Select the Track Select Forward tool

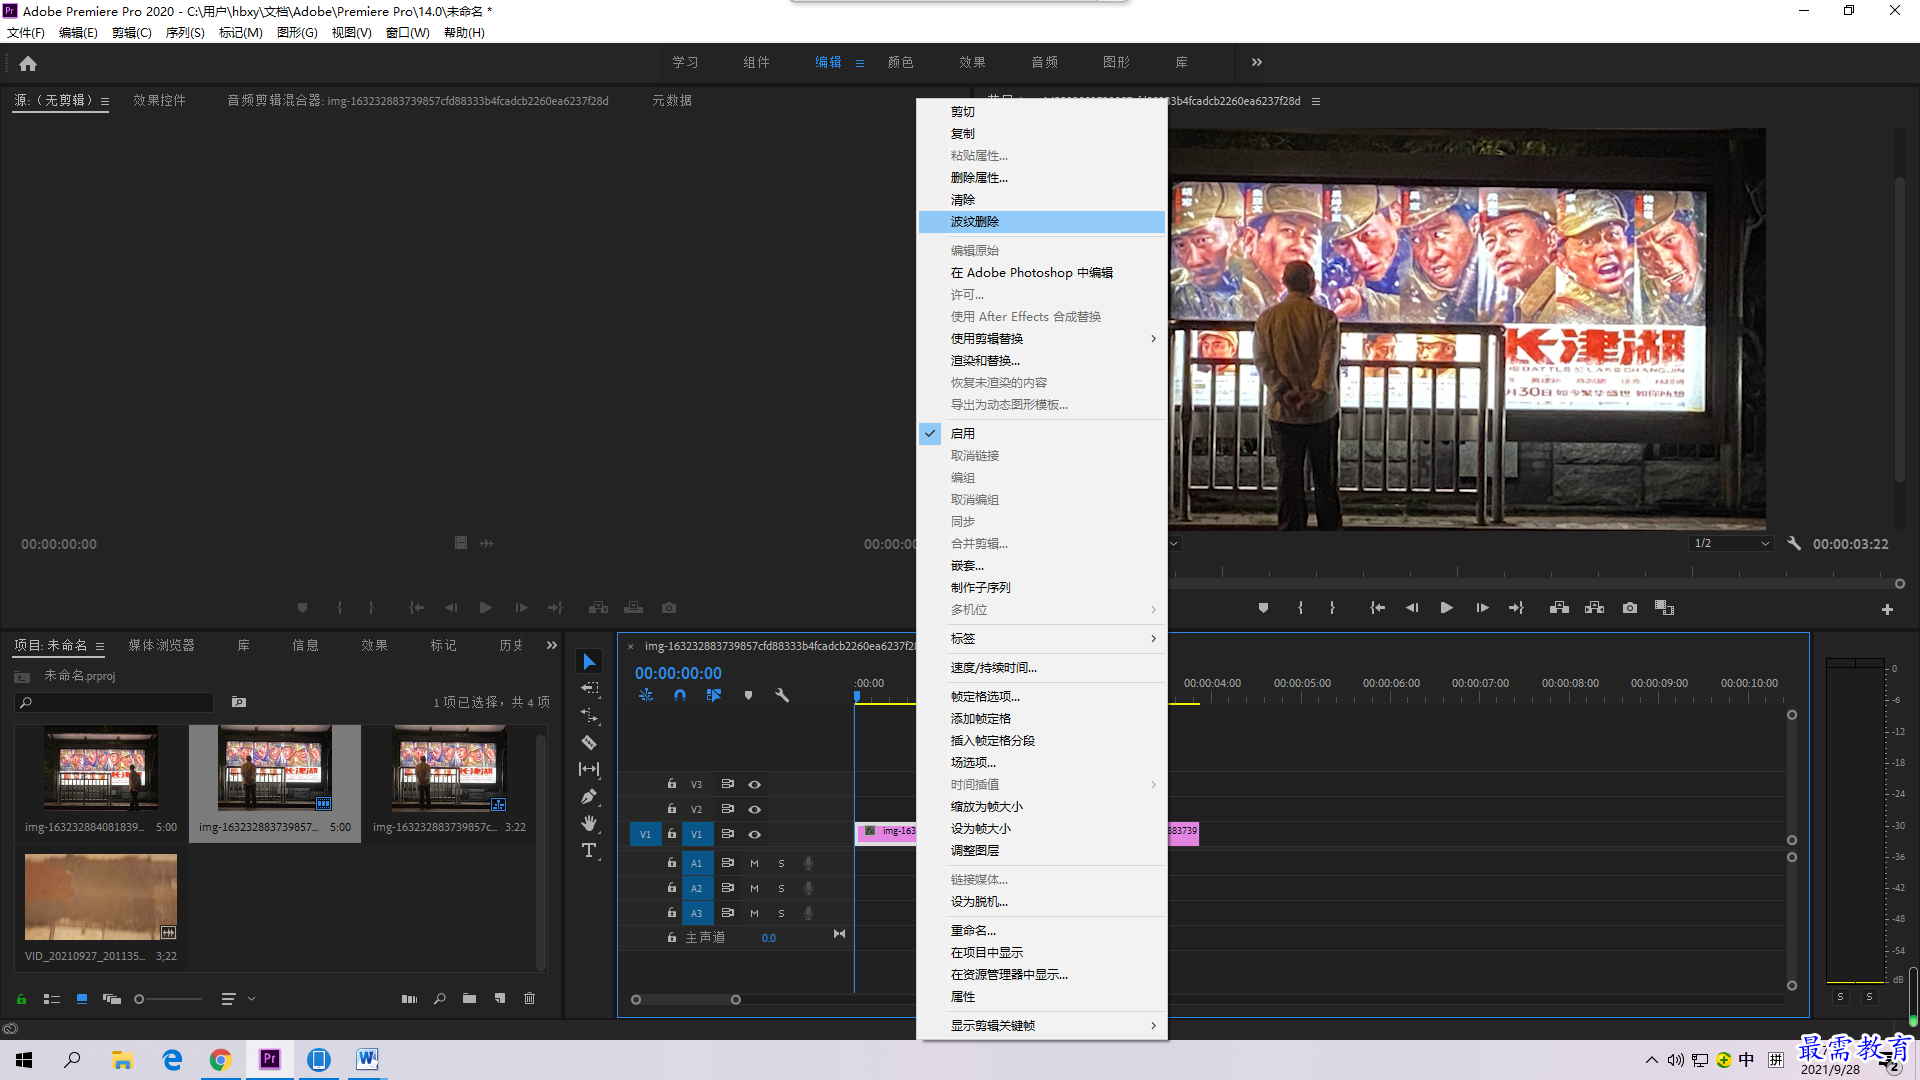click(x=589, y=689)
